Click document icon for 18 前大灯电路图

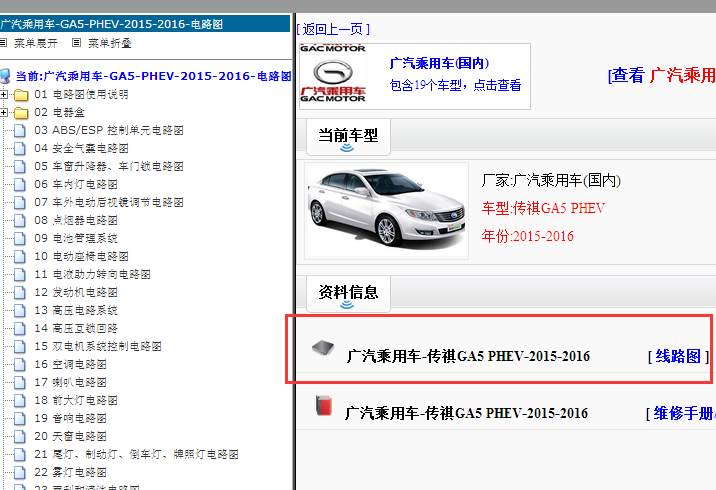(x=20, y=400)
